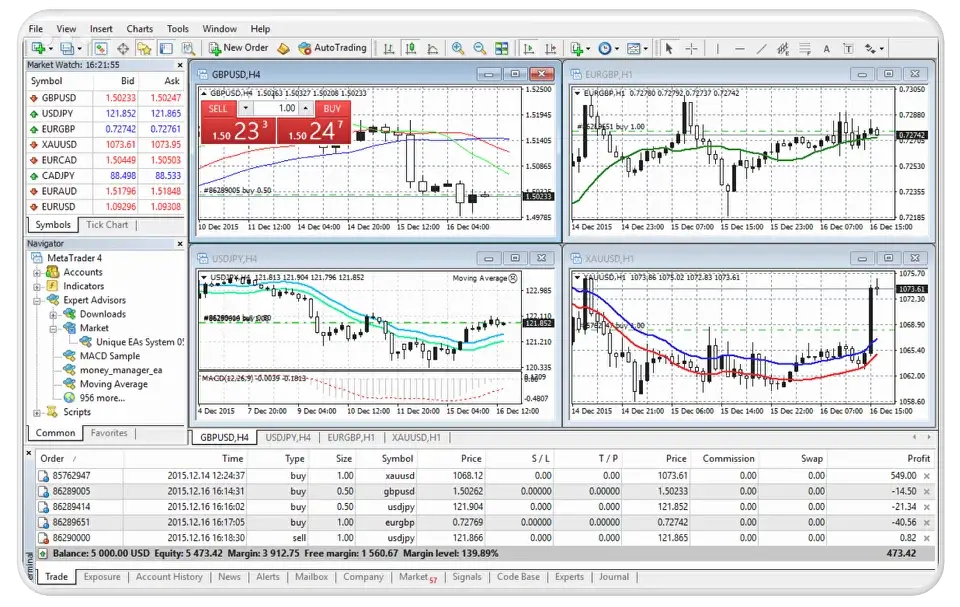Open the Periodicity clock dropdown
Image resolution: width=960 pixels, height=607 pixels.
click(608, 48)
